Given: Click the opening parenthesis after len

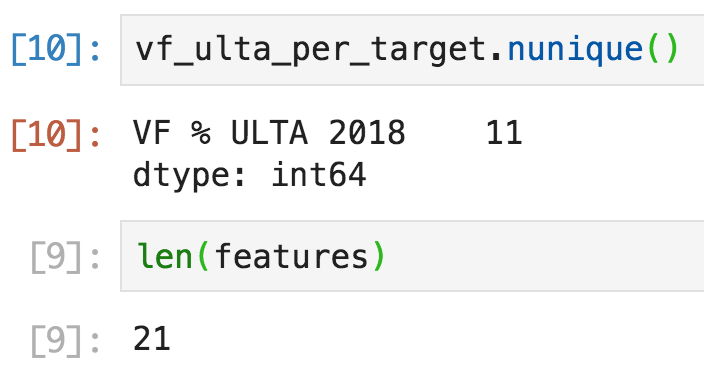Looking at the screenshot, I should pos(203,256).
